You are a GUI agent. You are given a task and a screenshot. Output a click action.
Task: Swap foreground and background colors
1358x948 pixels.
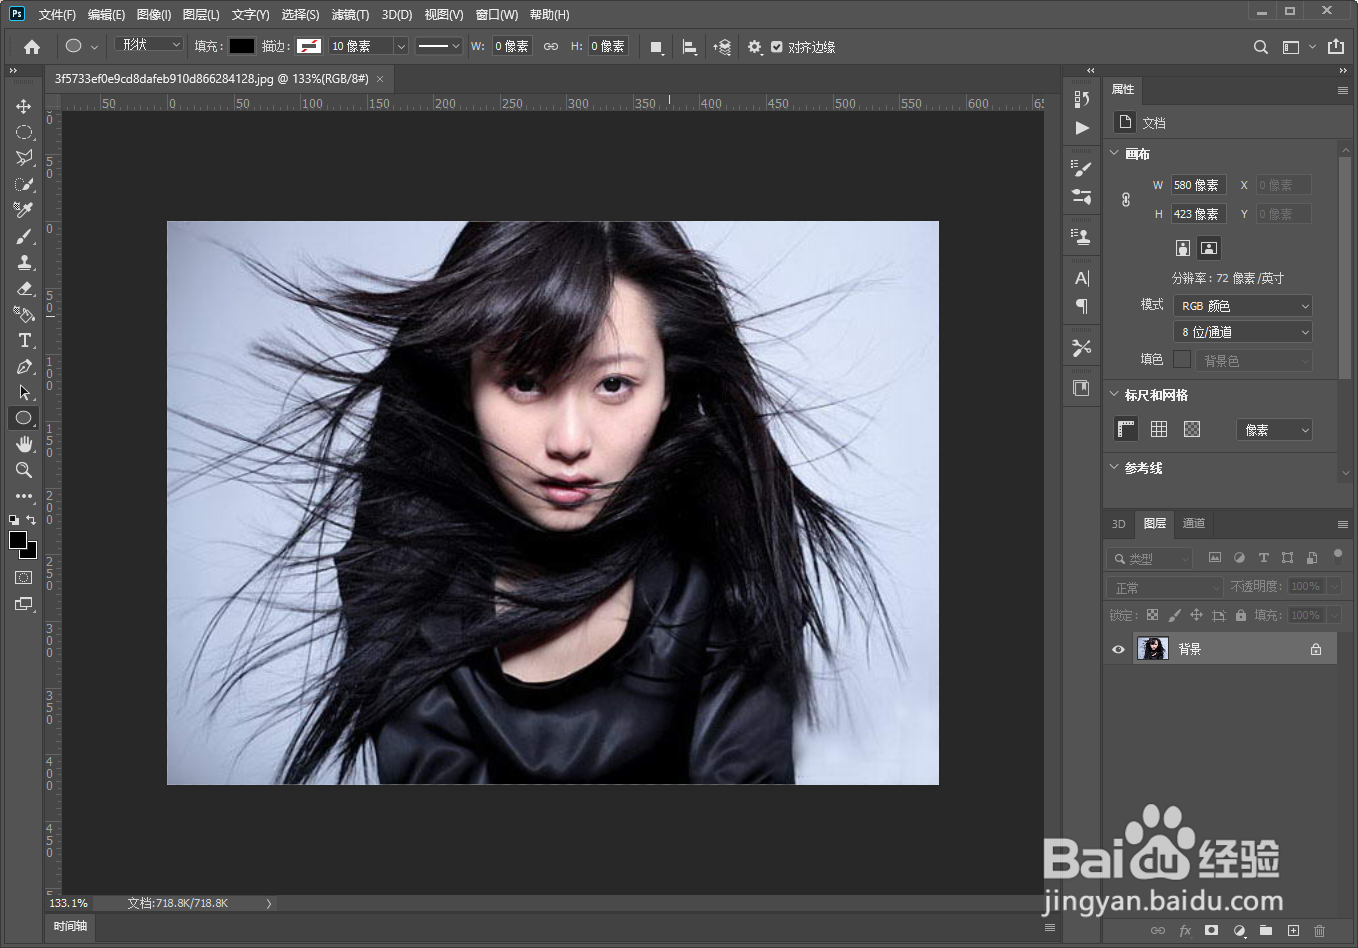coord(31,520)
